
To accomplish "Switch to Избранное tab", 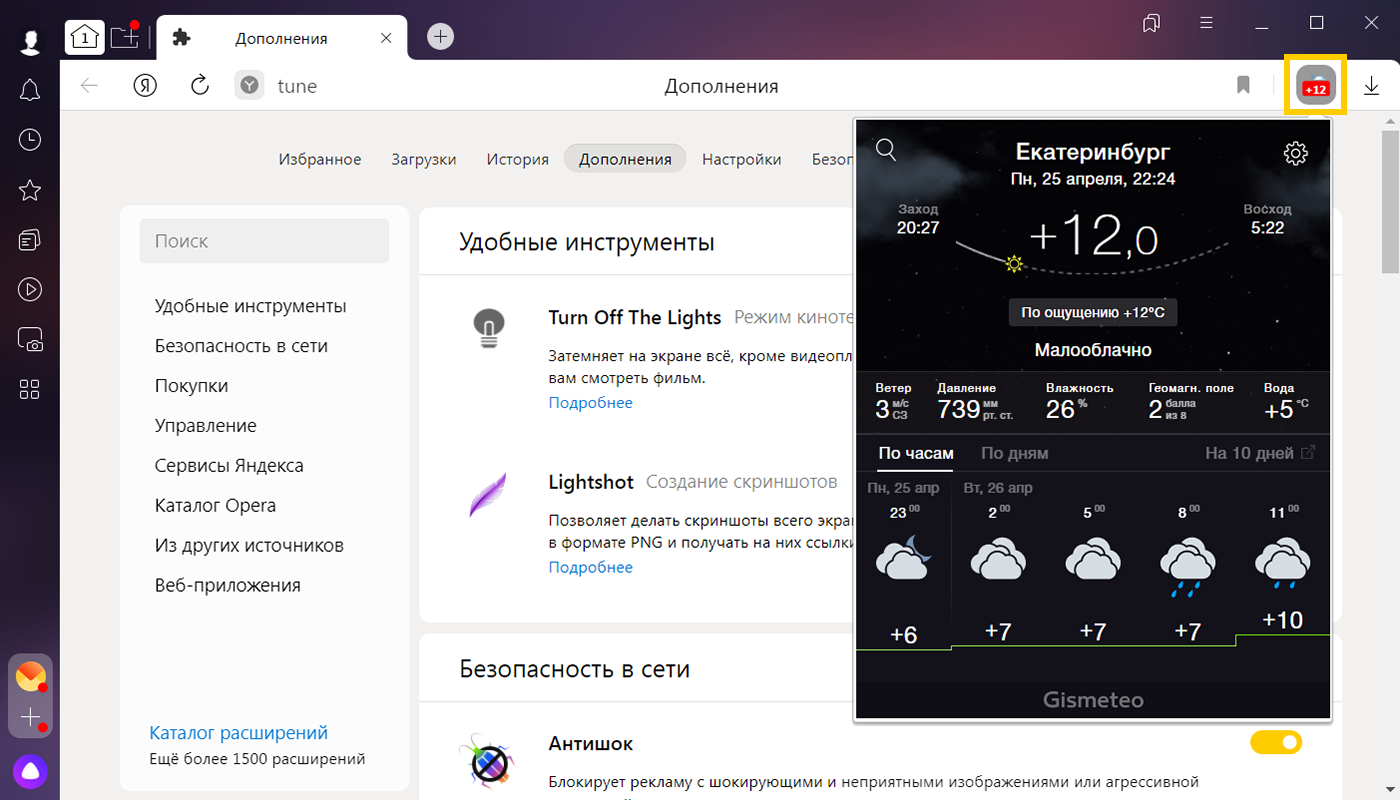I will click(x=320, y=159).
